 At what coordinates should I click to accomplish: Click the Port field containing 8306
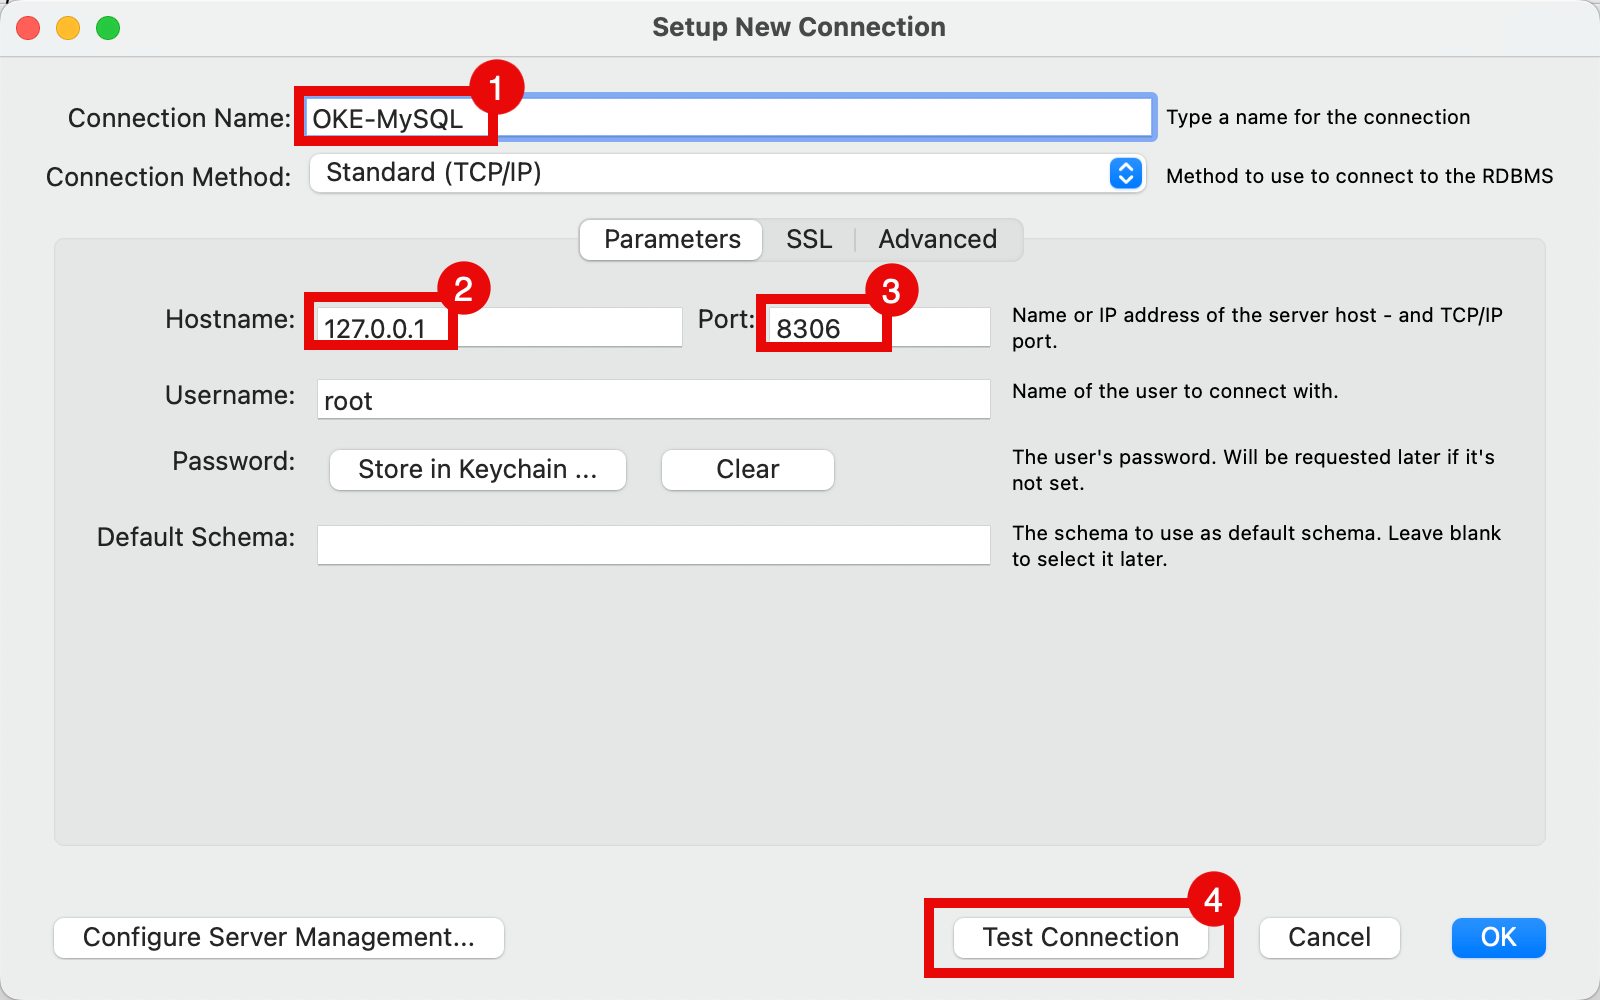pyautogui.click(x=935, y=328)
